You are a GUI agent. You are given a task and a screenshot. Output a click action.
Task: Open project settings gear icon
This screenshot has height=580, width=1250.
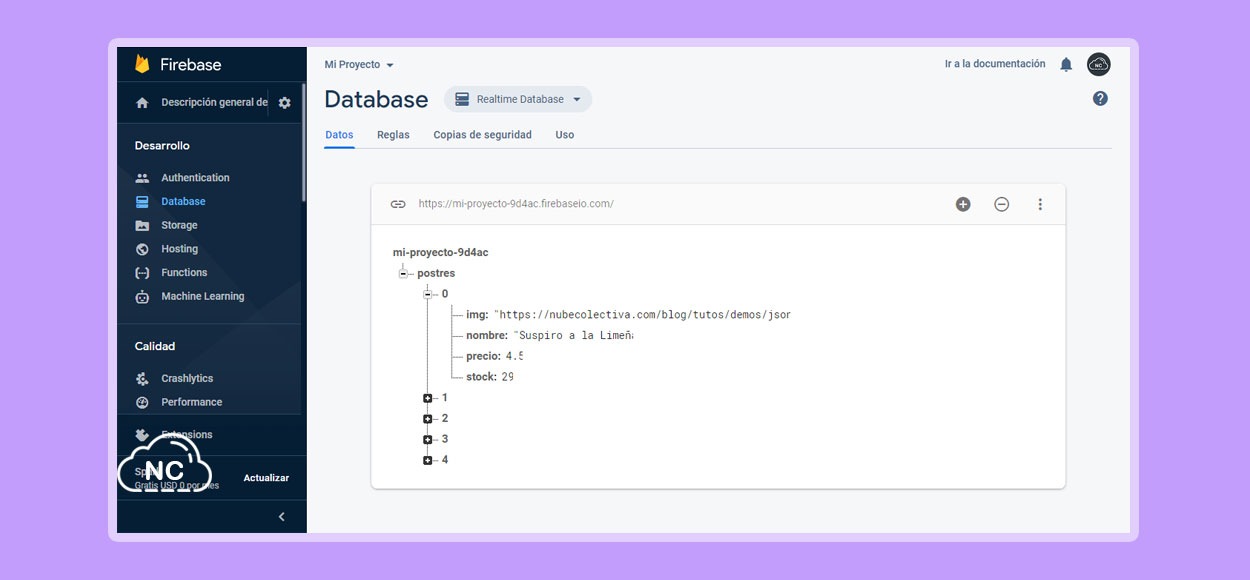[285, 102]
